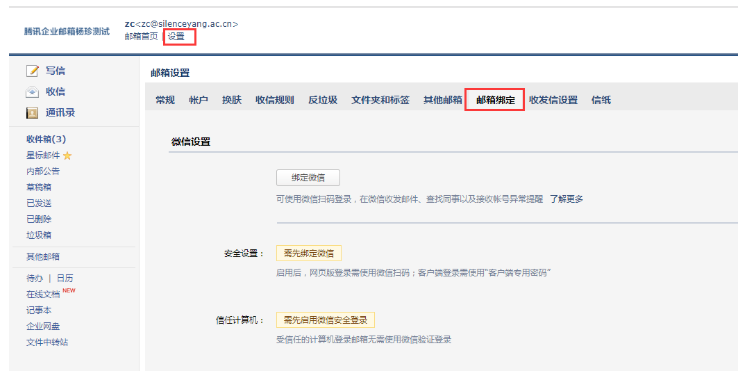Click the 需先绑定微信 notice button
745x376 pixels.
(x=309, y=253)
